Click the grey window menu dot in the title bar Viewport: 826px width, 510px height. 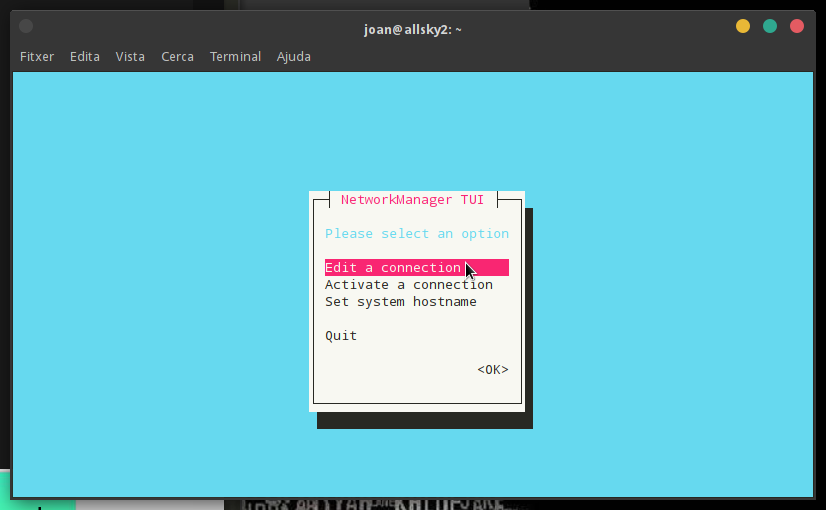[x=26, y=26]
